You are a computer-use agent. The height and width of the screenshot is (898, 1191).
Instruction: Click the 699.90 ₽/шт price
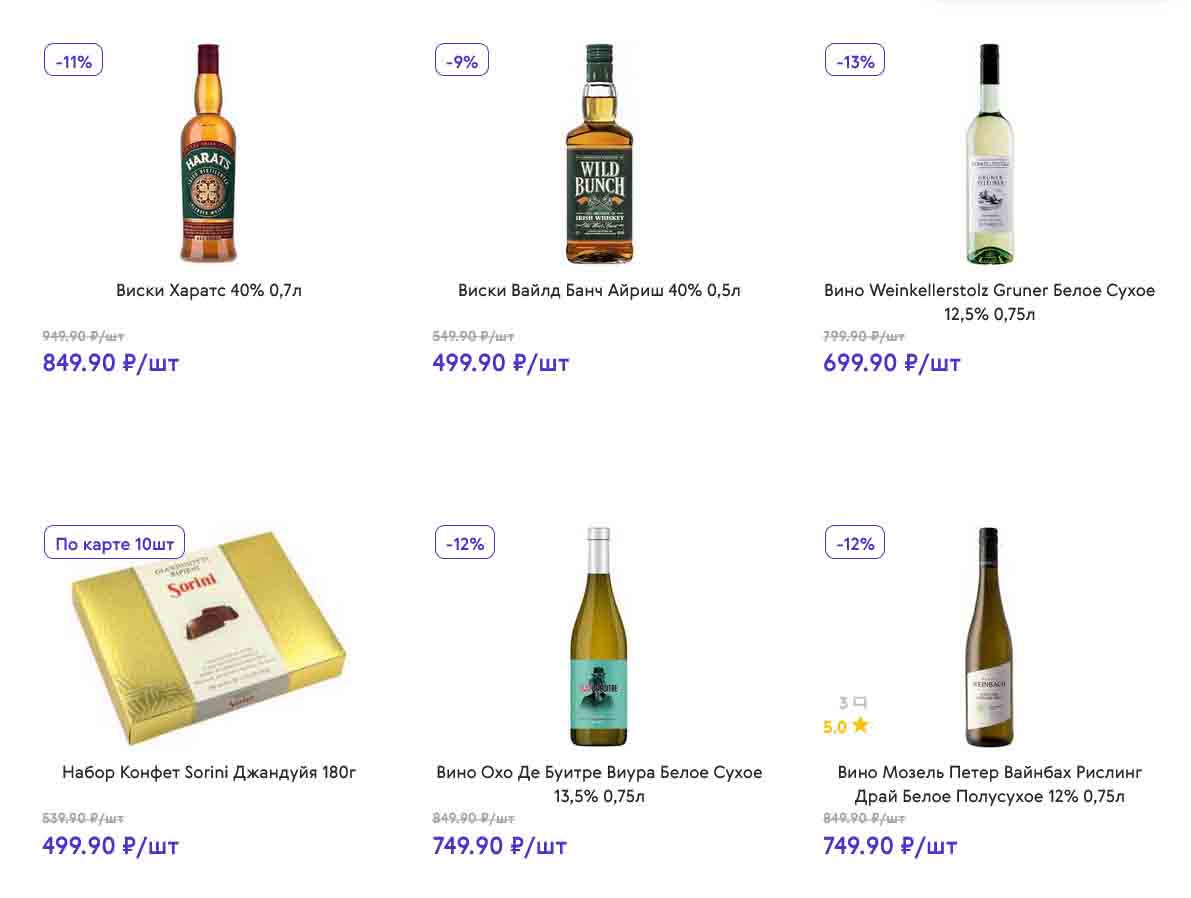tap(891, 363)
